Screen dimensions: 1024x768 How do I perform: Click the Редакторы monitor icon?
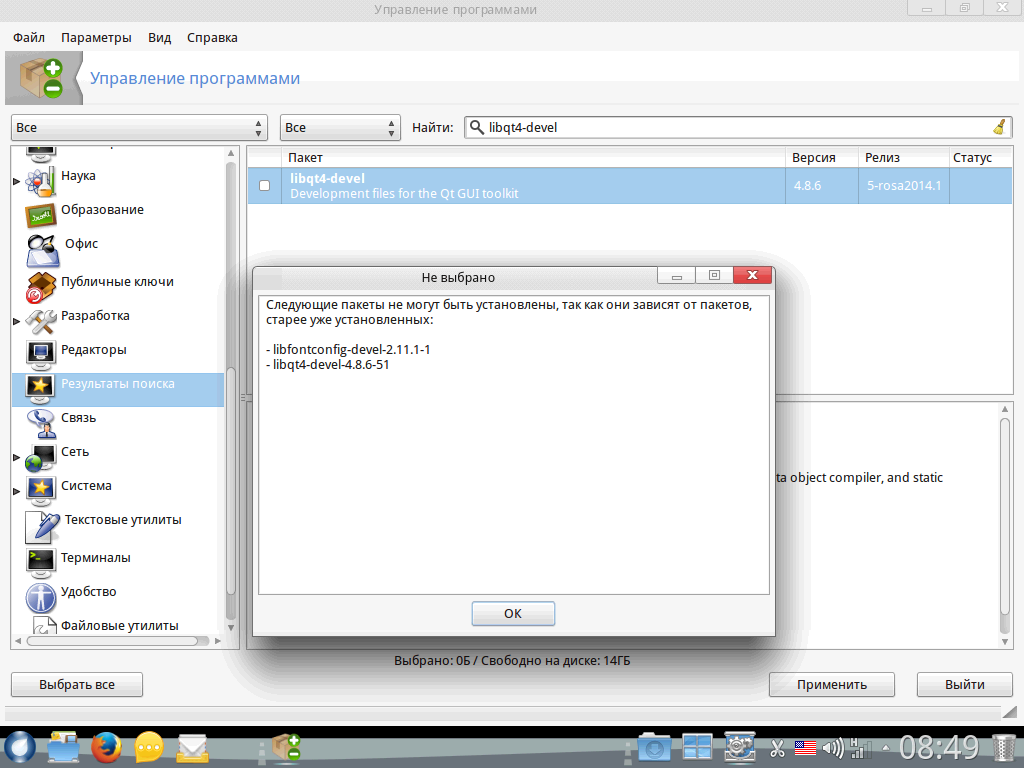point(40,355)
